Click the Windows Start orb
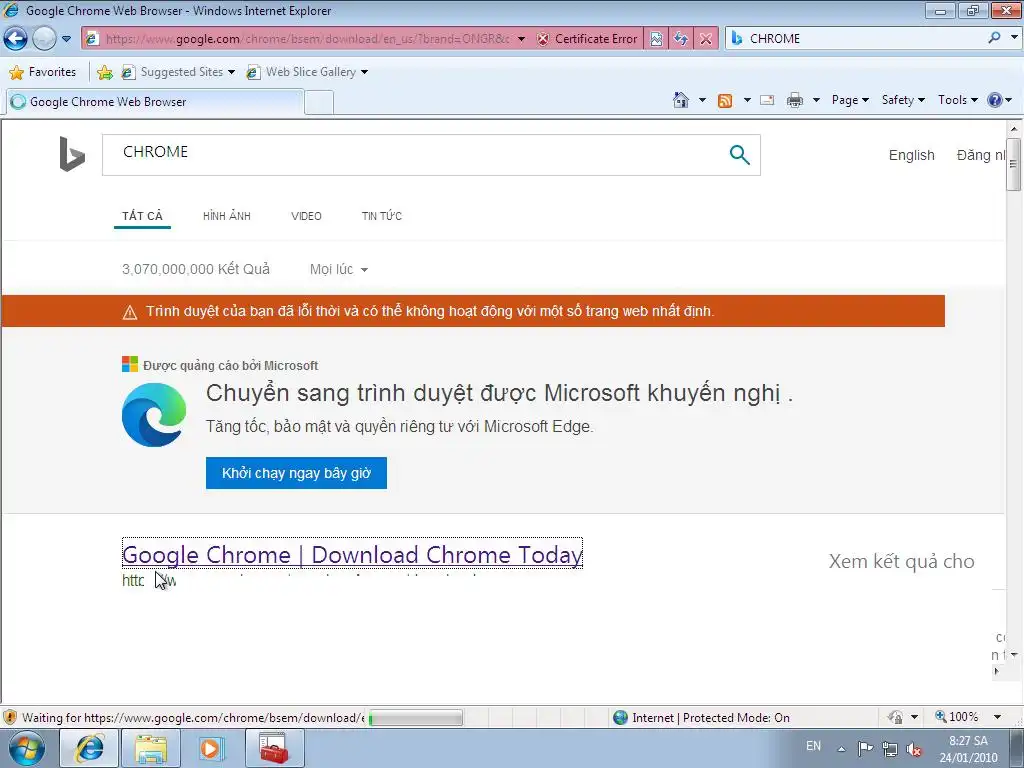This screenshot has width=1024, height=768. pos(26,748)
